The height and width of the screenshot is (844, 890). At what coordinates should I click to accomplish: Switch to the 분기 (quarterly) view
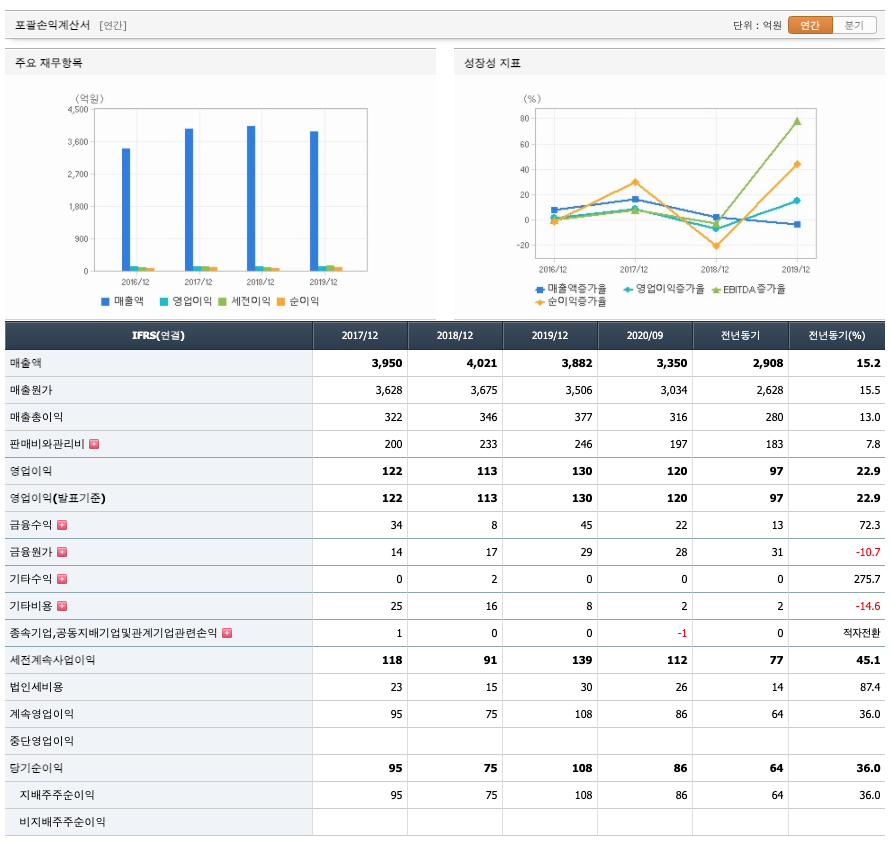[854, 25]
